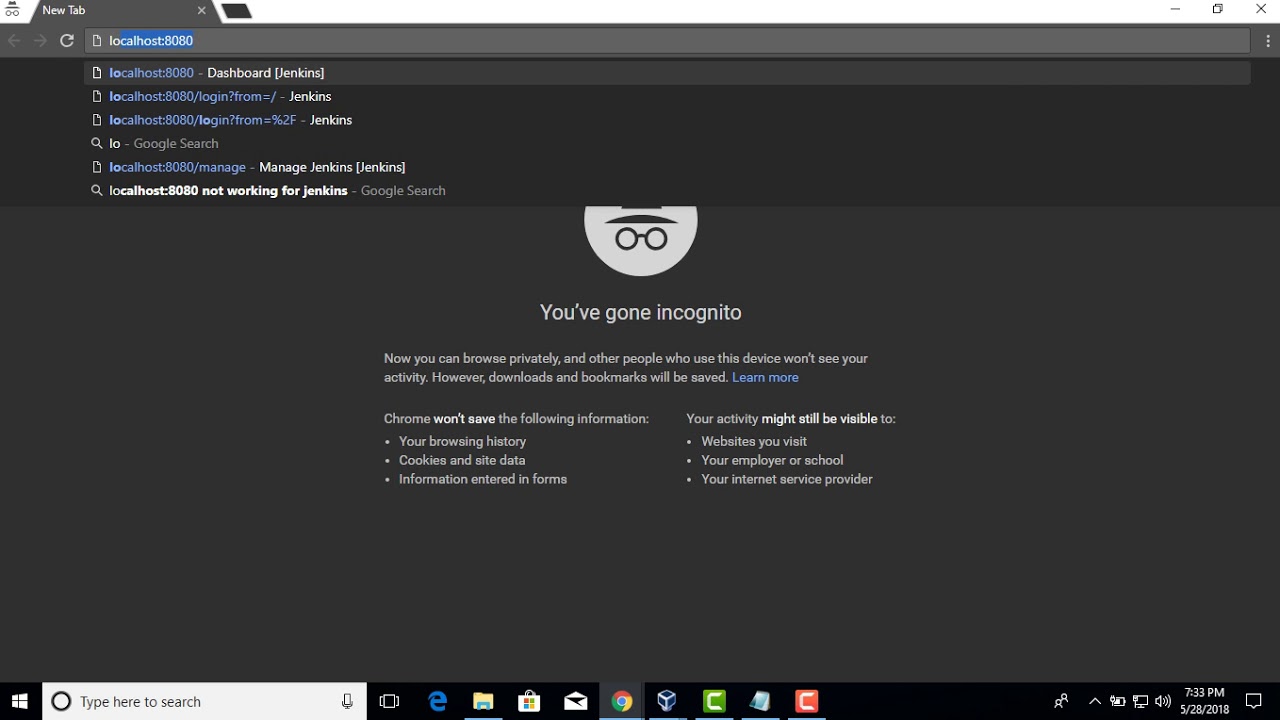Switch to Google Chrome on the taskbar
This screenshot has height=720, width=1280.
pos(622,701)
